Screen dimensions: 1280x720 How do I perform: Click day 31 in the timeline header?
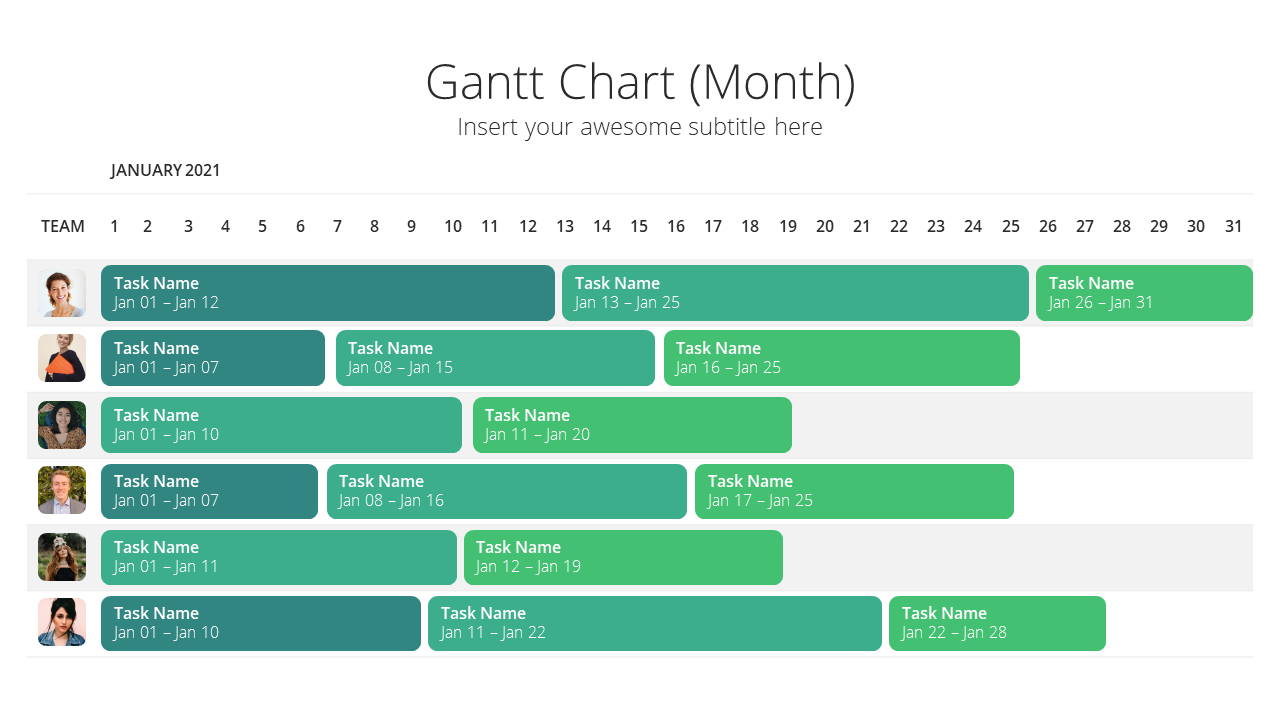(x=1234, y=226)
